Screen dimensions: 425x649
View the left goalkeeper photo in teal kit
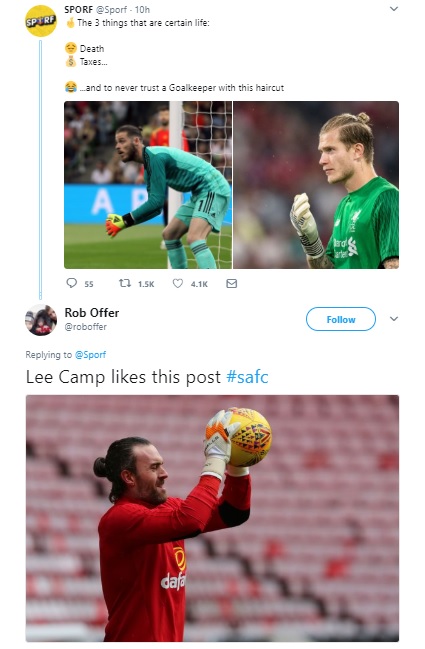148,185
